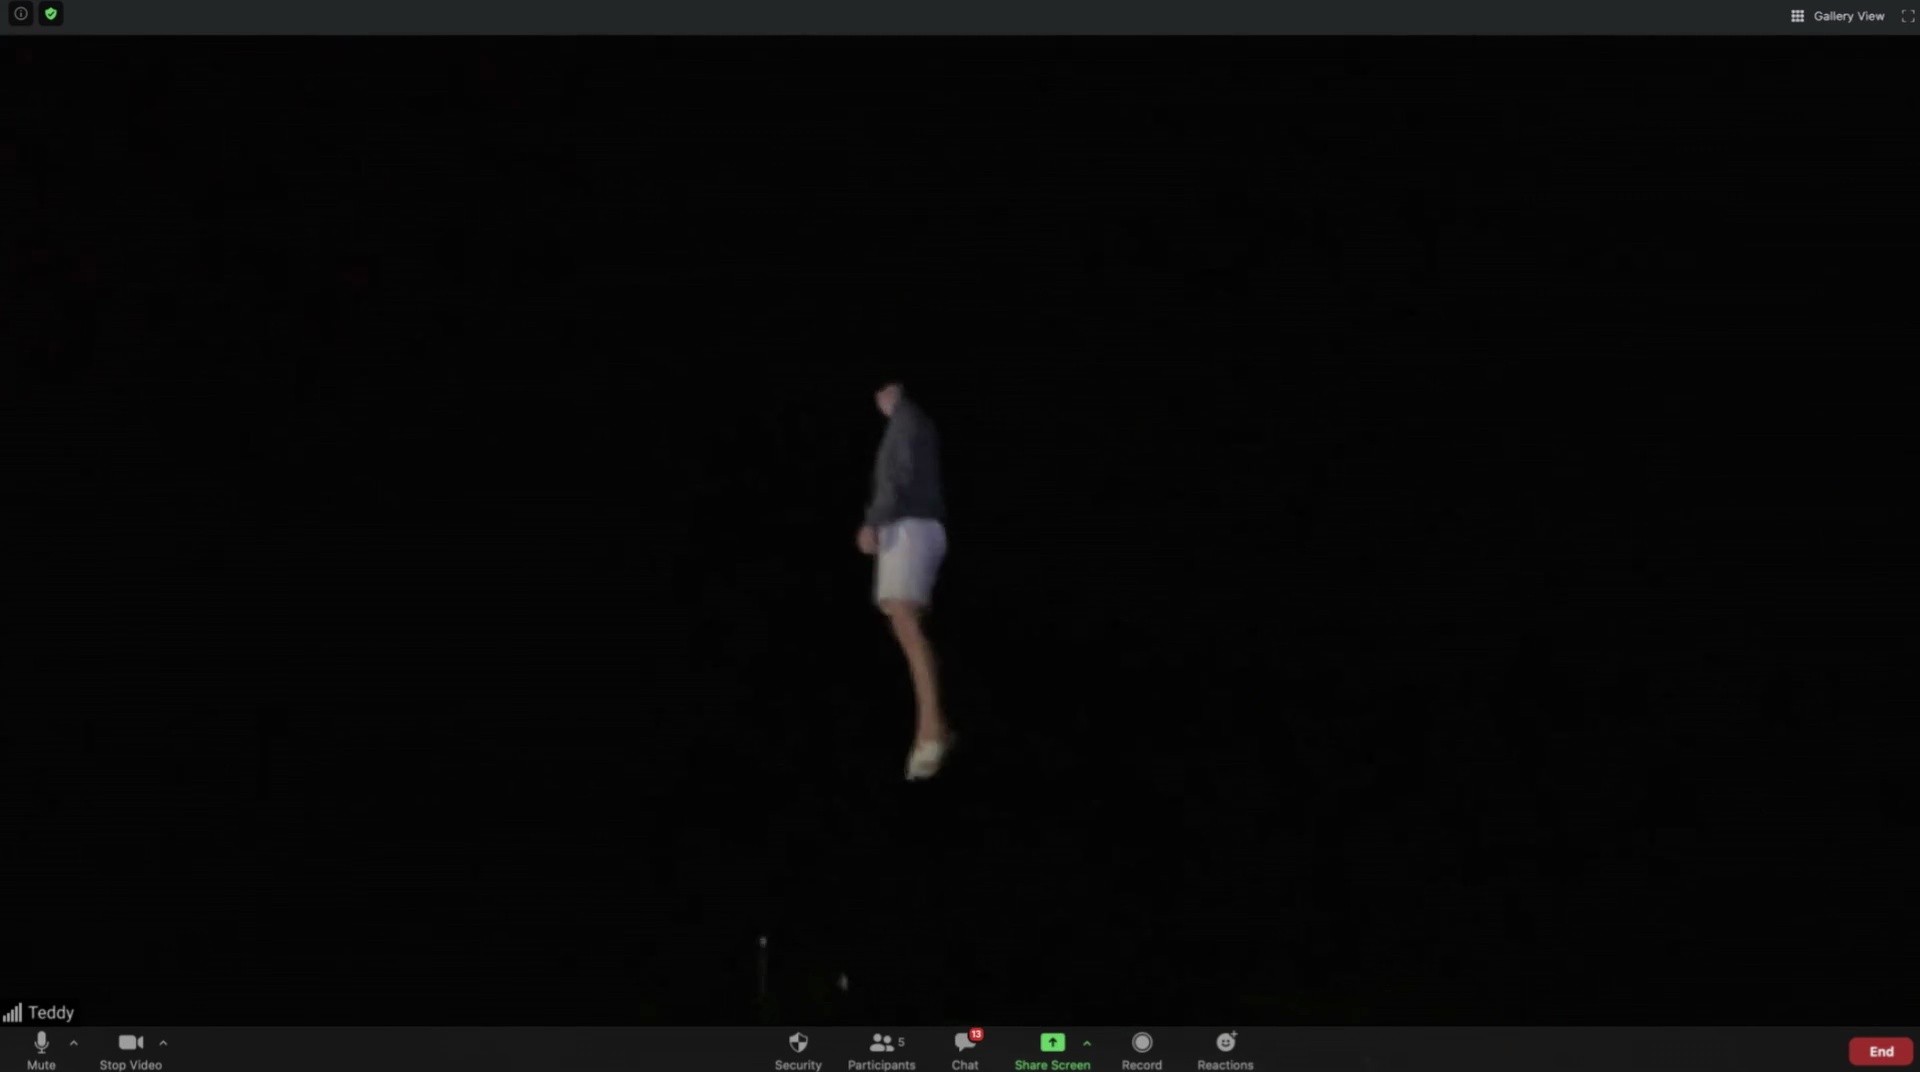Start recording the meeting
Viewport: 1920px width, 1072px height.
point(1142,1050)
